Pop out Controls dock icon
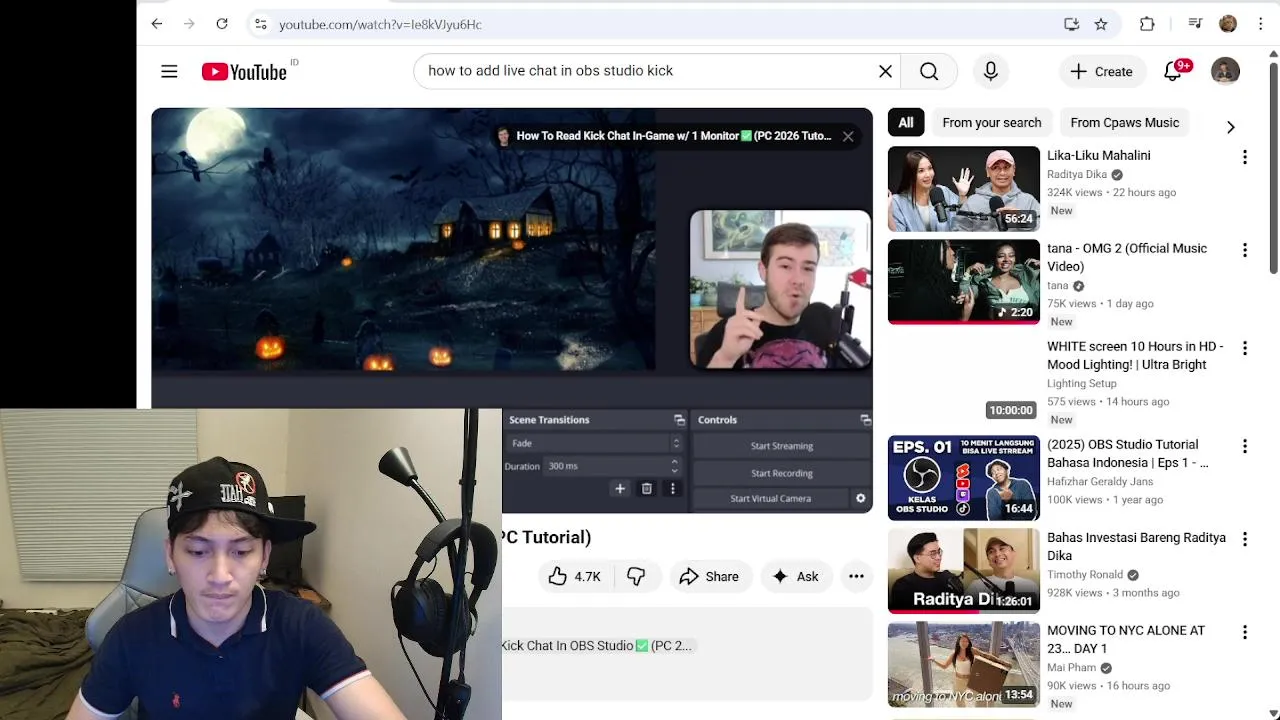The image size is (1280, 720). click(x=865, y=420)
